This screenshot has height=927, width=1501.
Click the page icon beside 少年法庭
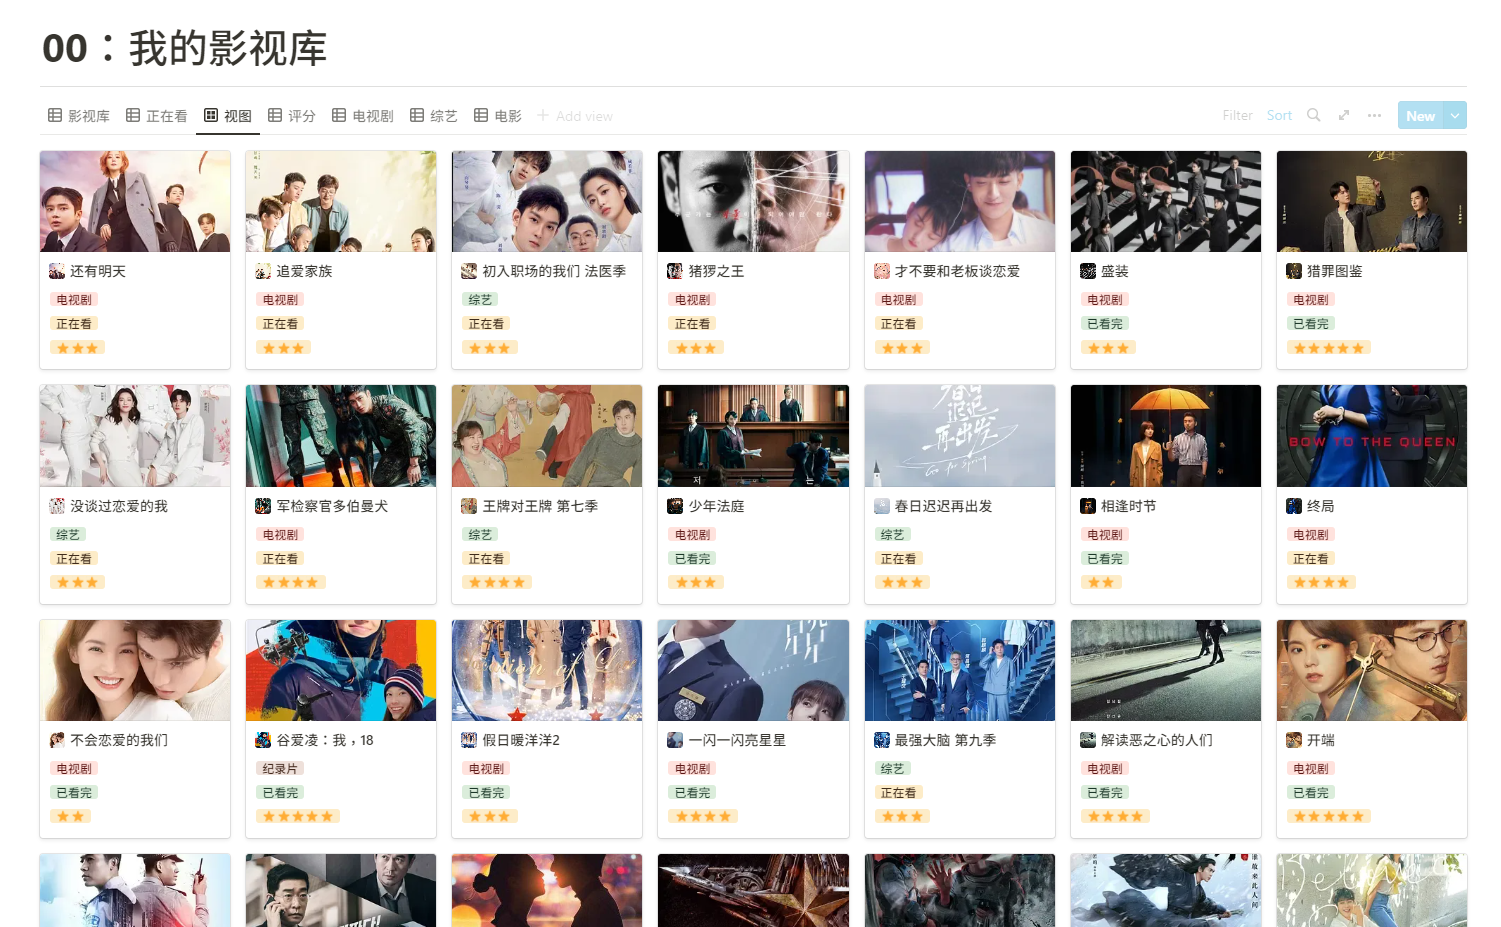pos(675,506)
